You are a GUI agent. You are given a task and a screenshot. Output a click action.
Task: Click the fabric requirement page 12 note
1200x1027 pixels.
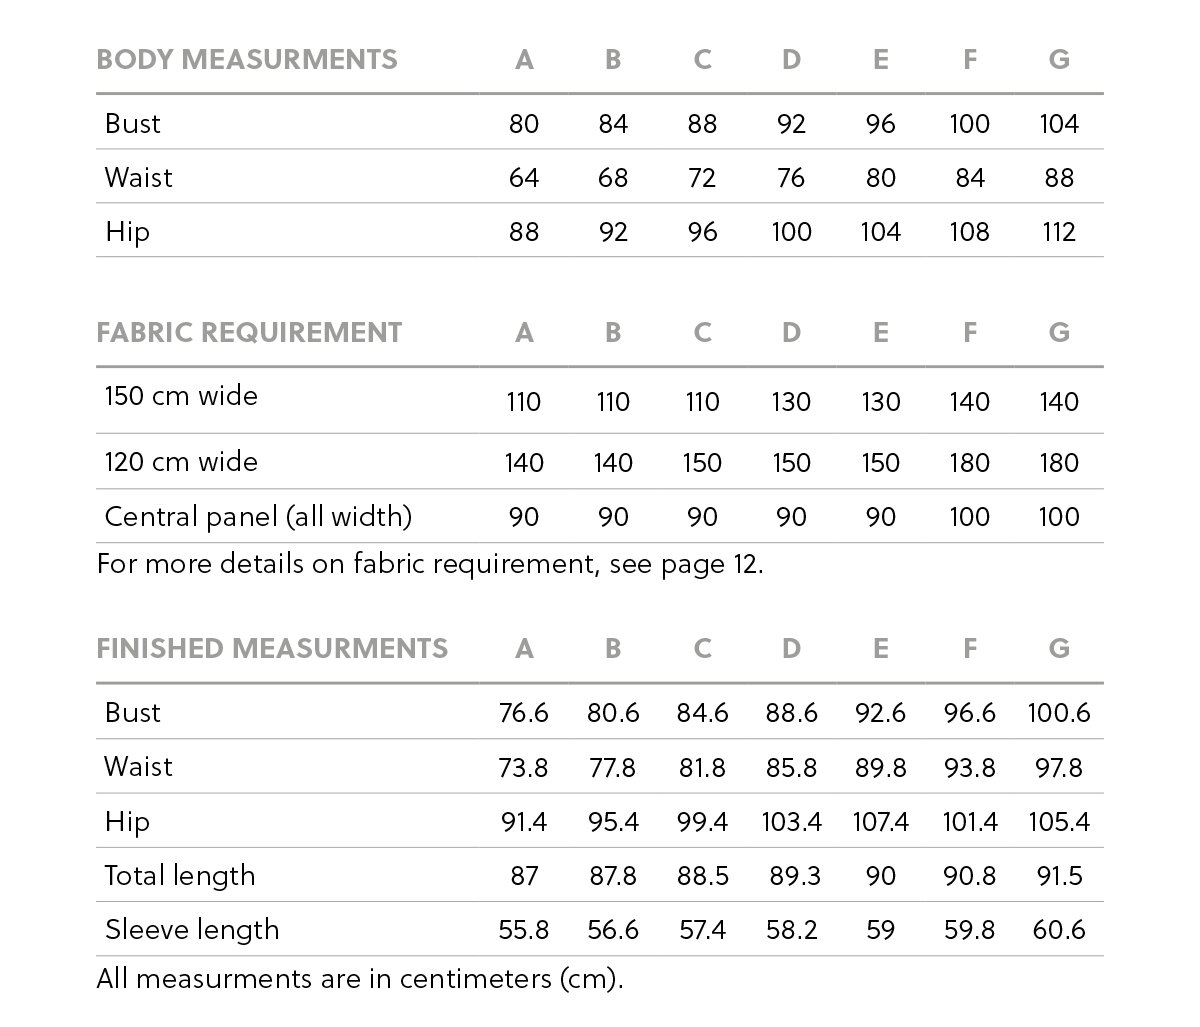(430, 565)
